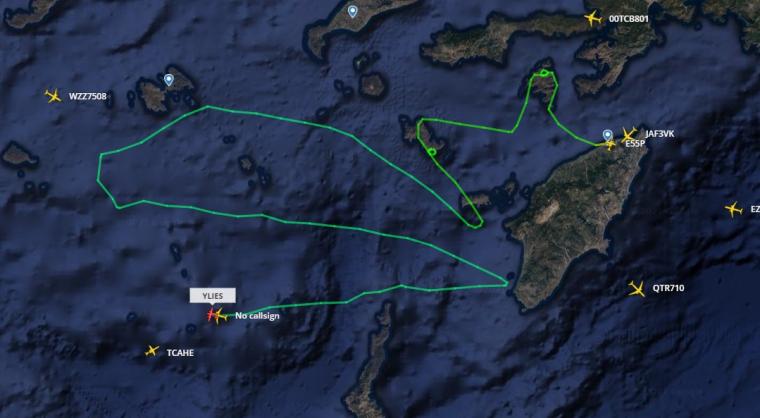The width and height of the screenshot is (760, 418).
Task: Click the TCAHE callsign label
Action: (x=180, y=353)
